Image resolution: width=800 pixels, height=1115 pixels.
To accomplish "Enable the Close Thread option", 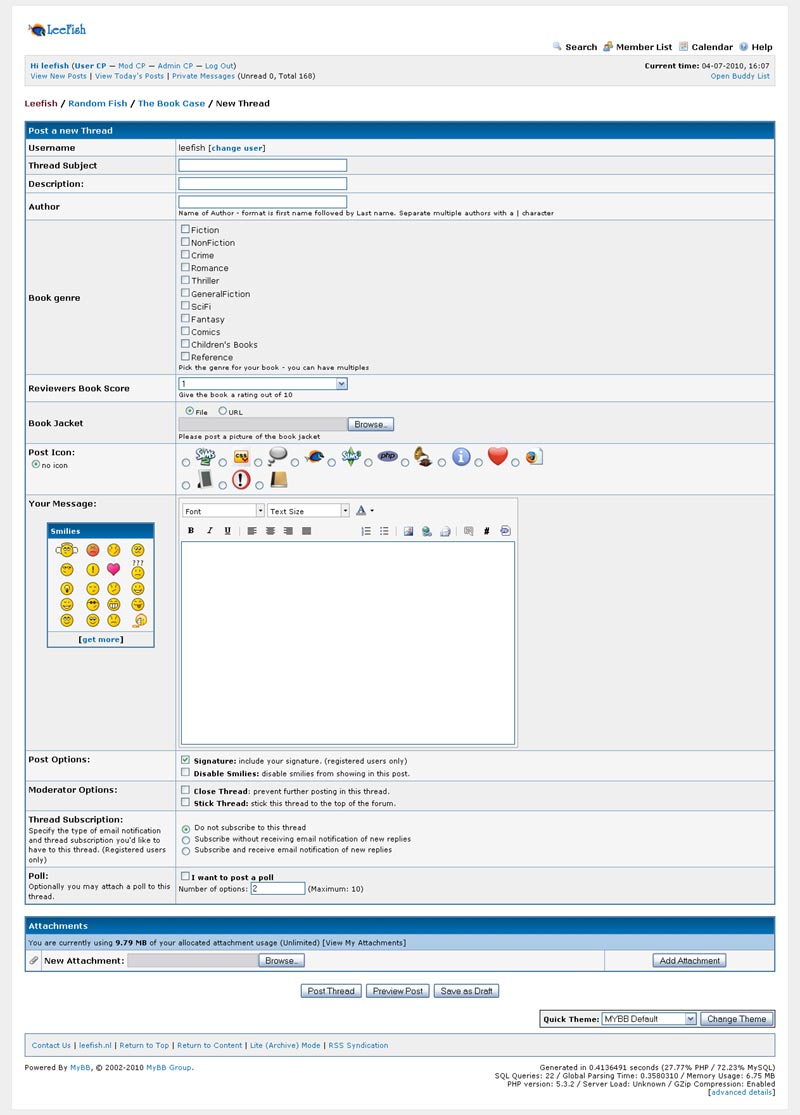I will 185,790.
